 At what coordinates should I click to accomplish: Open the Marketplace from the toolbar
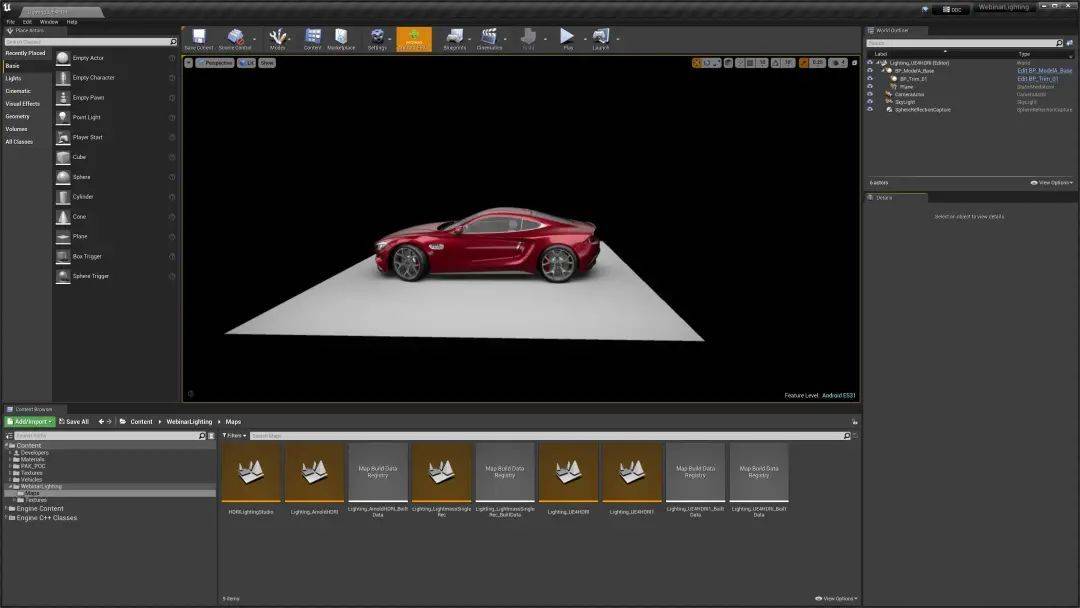click(341, 39)
